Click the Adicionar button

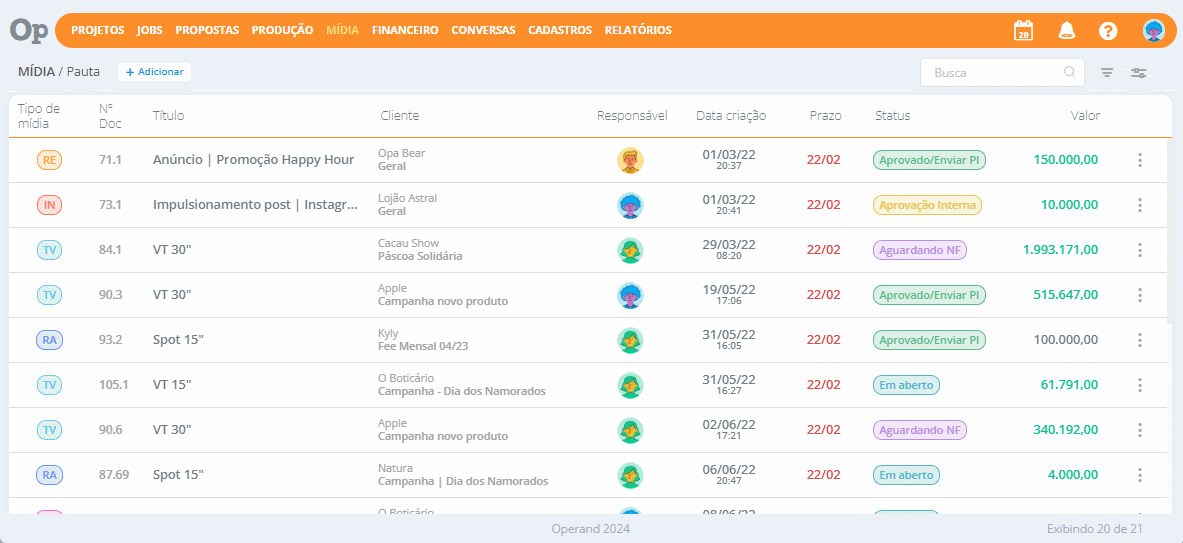click(x=155, y=72)
